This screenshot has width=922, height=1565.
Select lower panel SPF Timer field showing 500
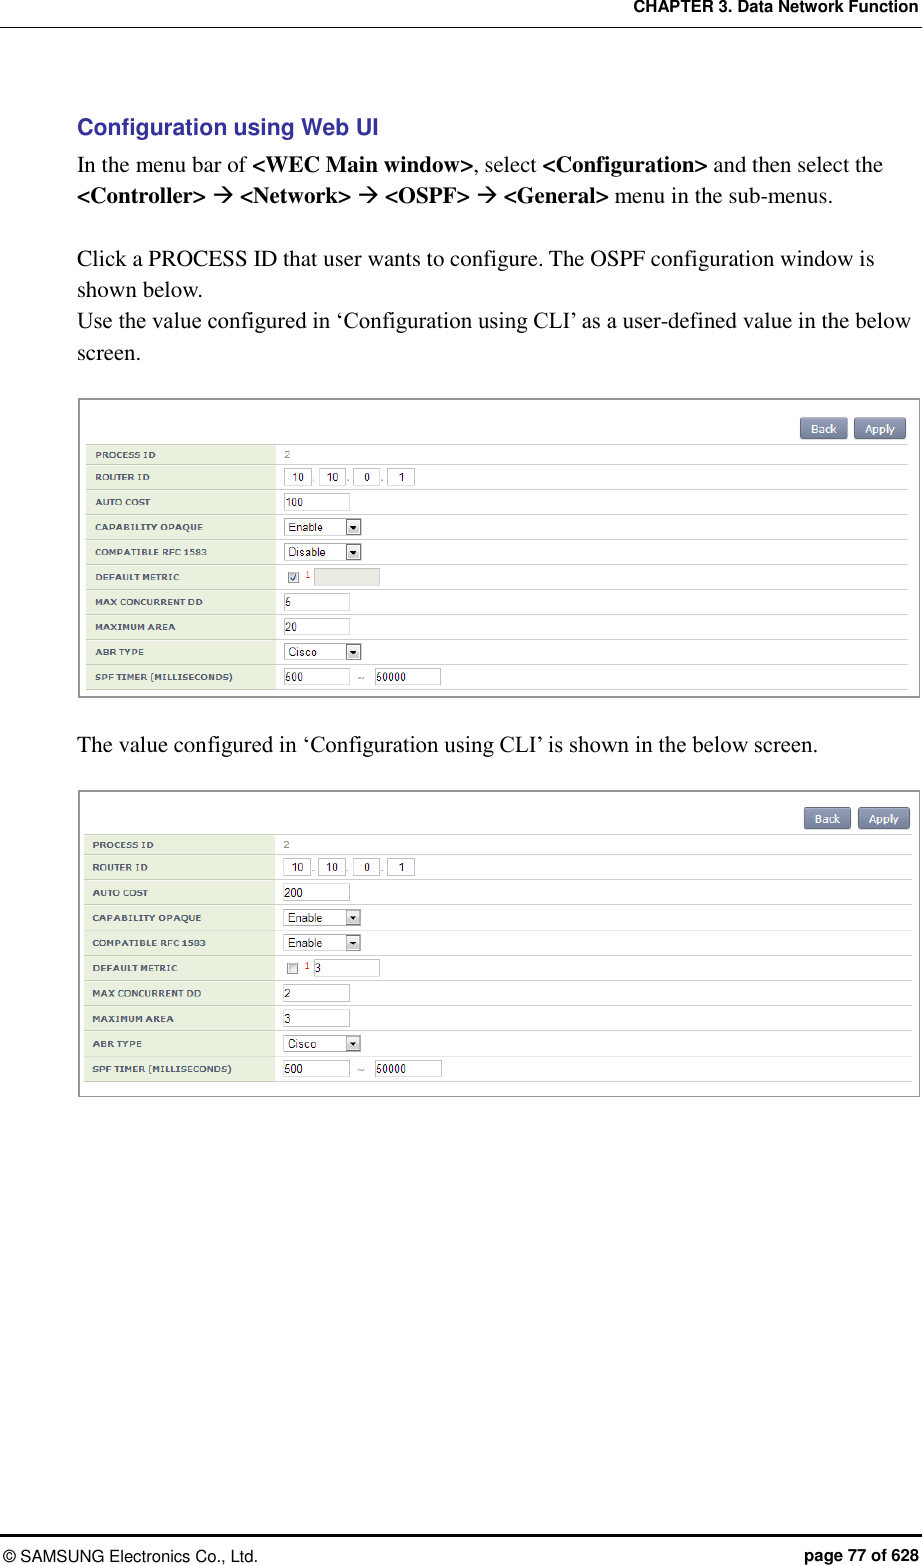click(x=316, y=1069)
